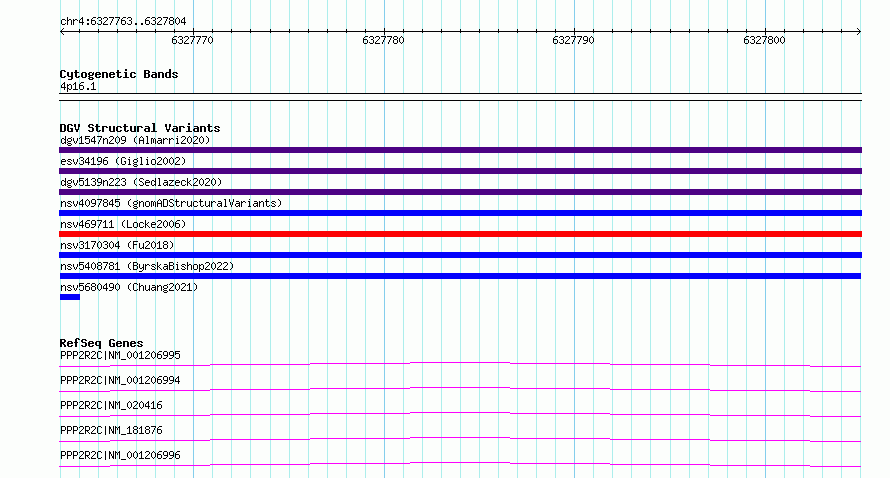Open variant nsv4097845 (gnomADStructuralVariants) label

pos(171,203)
